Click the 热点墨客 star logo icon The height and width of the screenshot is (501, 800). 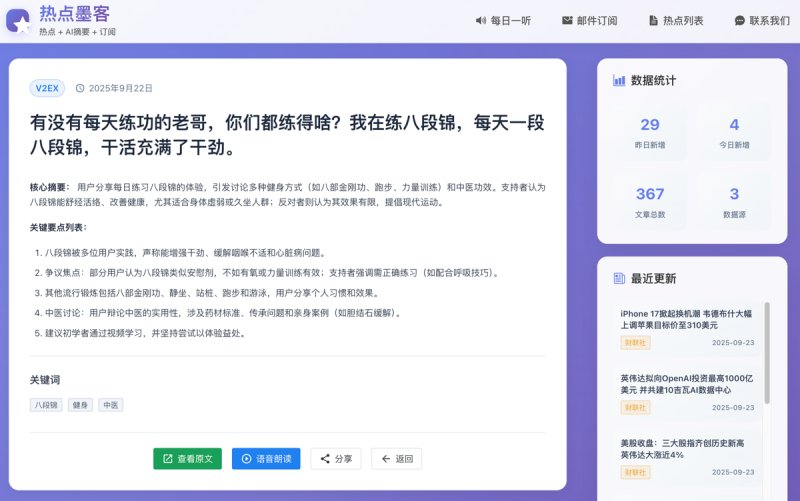[x=18, y=21]
